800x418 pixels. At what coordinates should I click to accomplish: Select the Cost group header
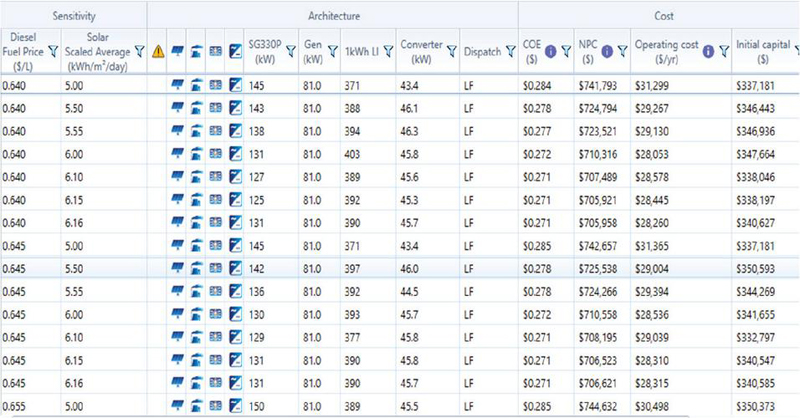point(664,16)
